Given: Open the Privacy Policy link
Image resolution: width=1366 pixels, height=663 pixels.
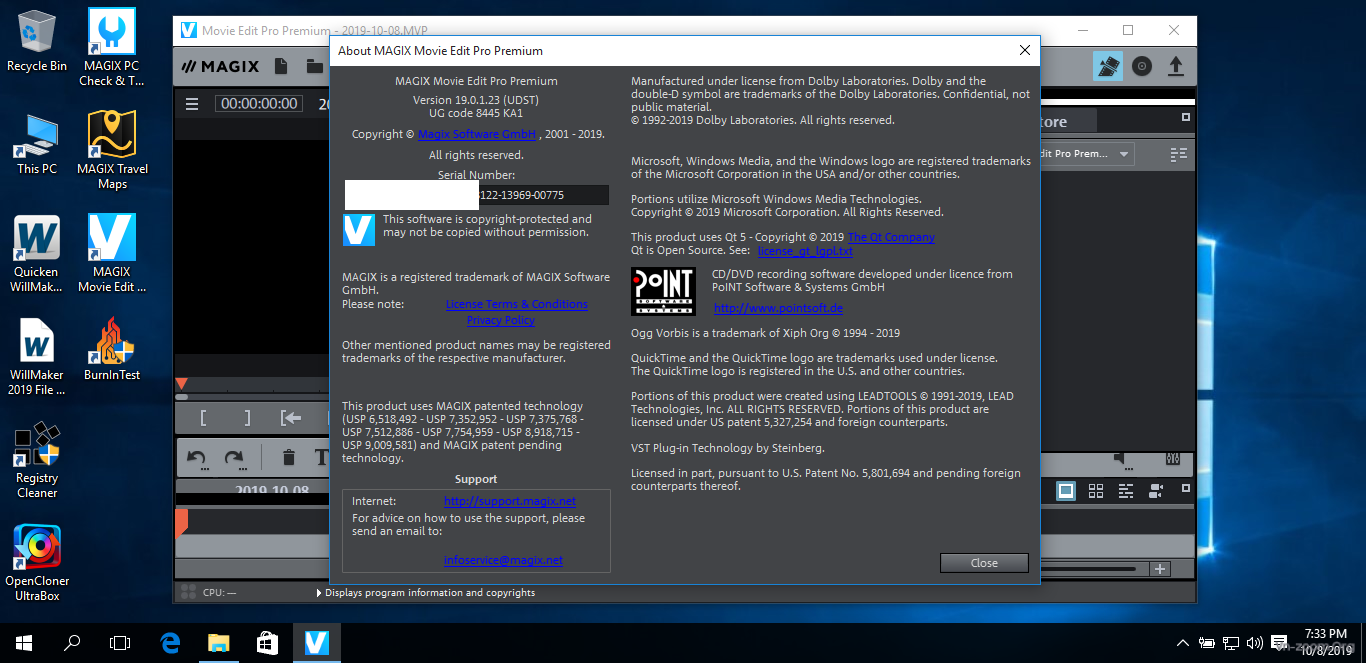Looking at the screenshot, I should 500,320.
